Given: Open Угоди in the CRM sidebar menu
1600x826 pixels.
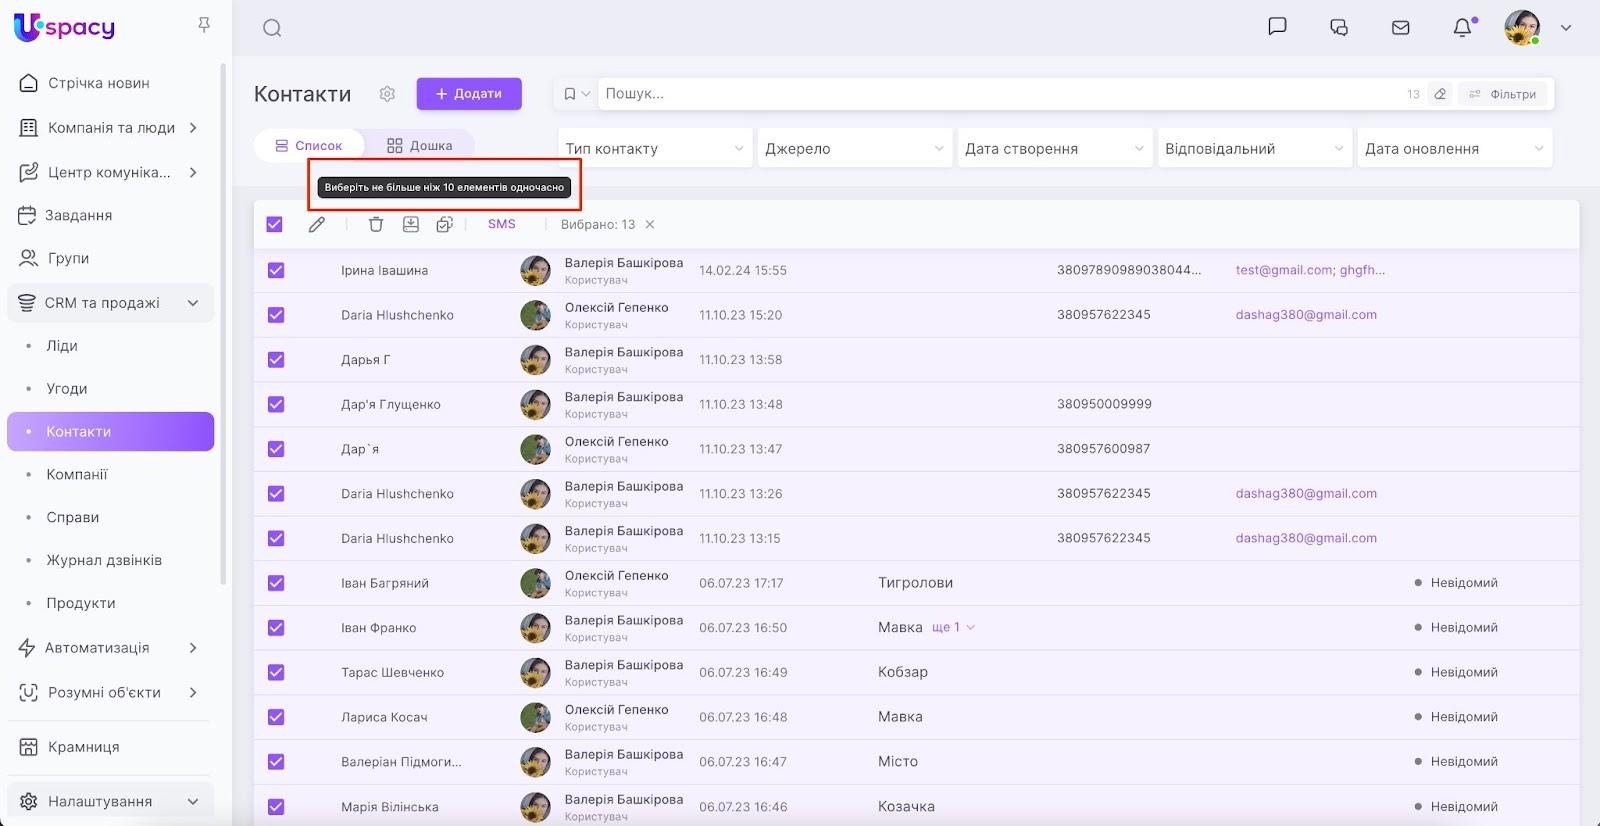Looking at the screenshot, I should (67, 389).
